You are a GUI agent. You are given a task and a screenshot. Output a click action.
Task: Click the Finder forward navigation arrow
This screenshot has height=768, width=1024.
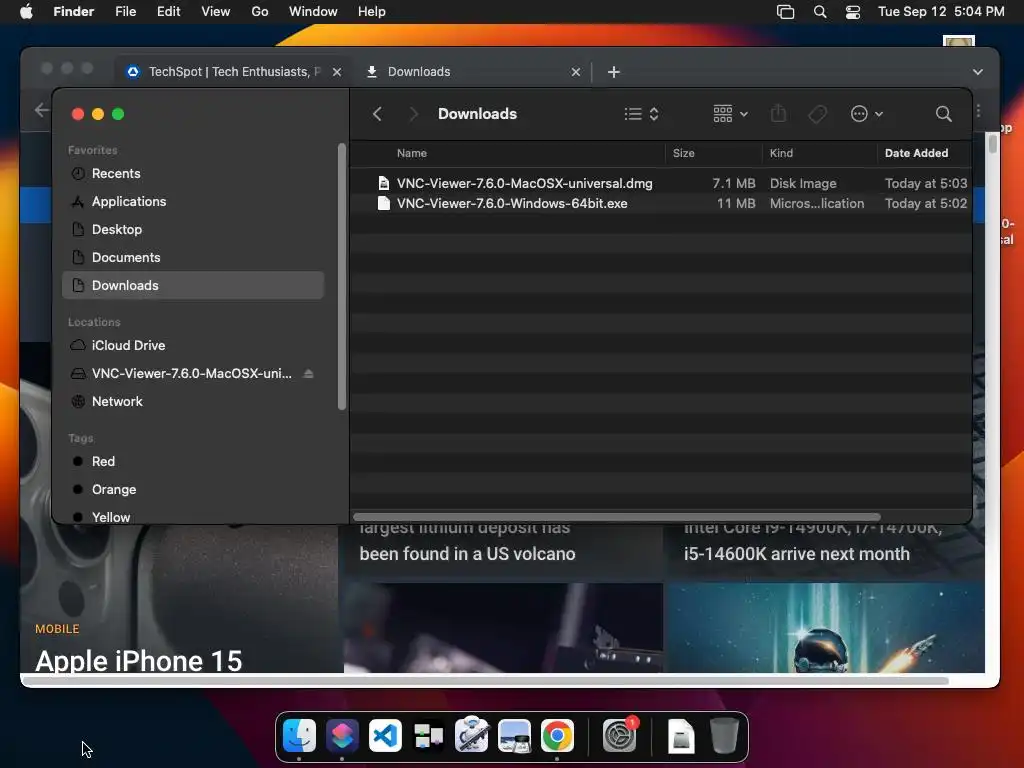[x=413, y=114]
